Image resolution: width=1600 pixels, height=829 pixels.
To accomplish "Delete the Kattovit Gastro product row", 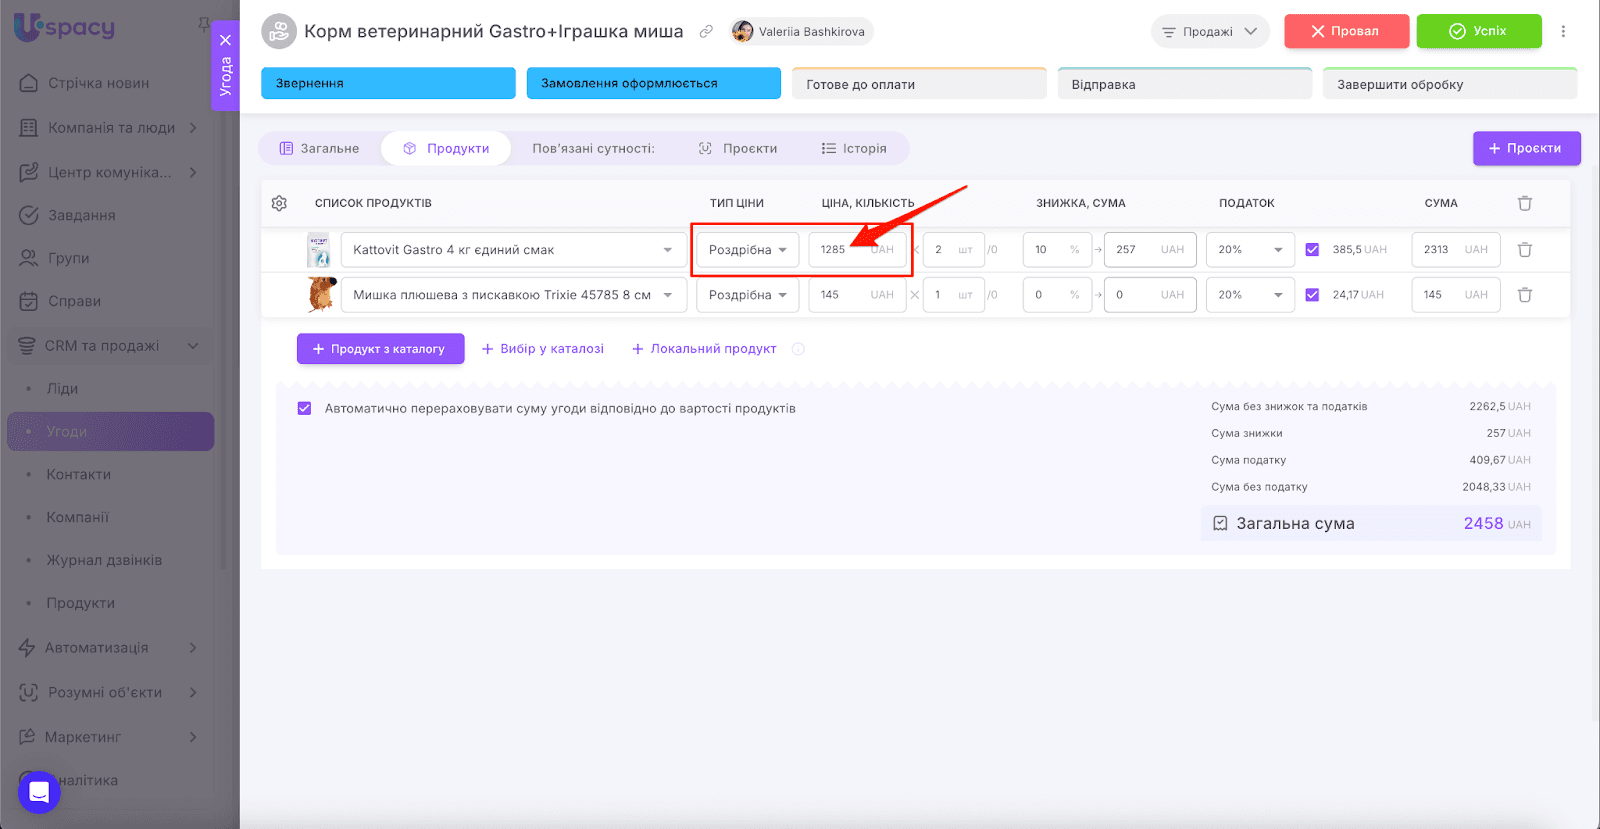I will point(1525,250).
